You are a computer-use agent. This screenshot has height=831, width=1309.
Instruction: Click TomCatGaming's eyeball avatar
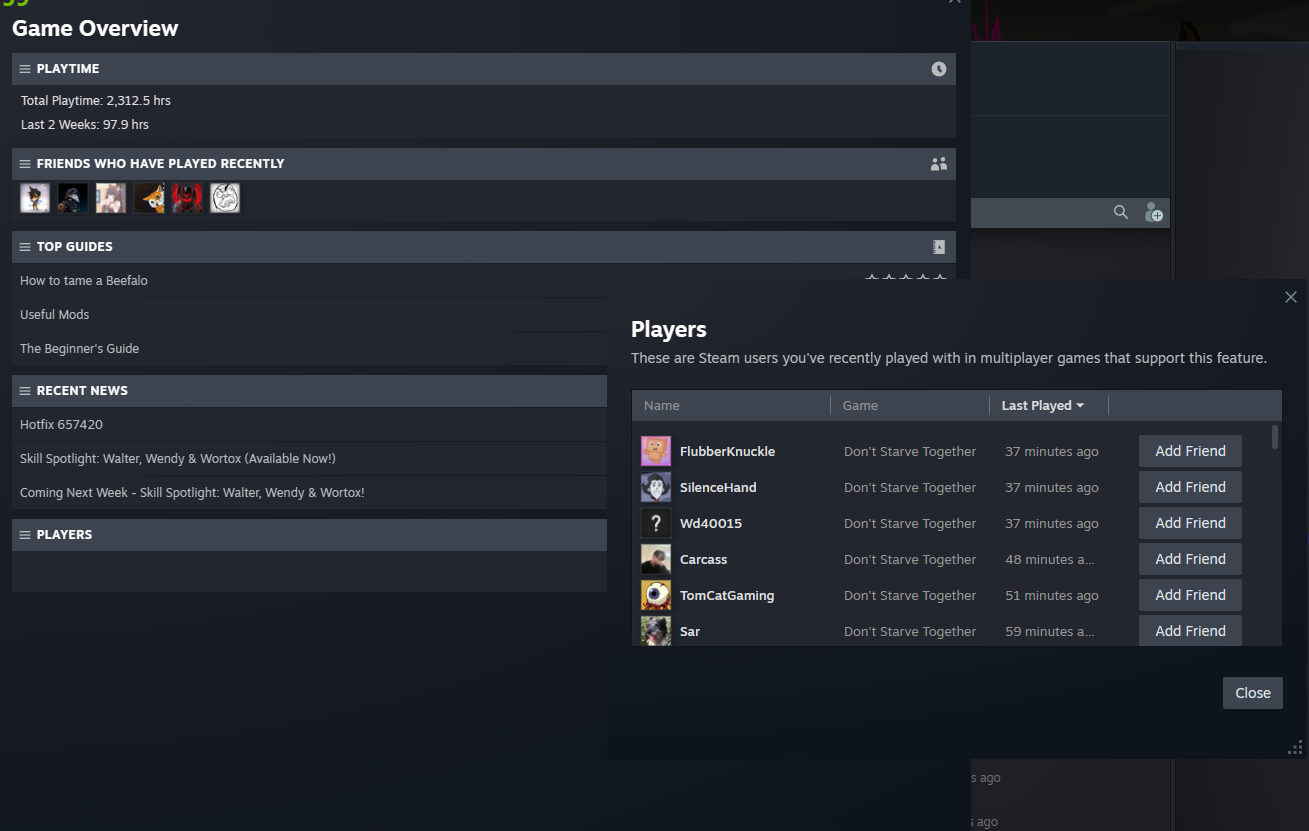656,595
